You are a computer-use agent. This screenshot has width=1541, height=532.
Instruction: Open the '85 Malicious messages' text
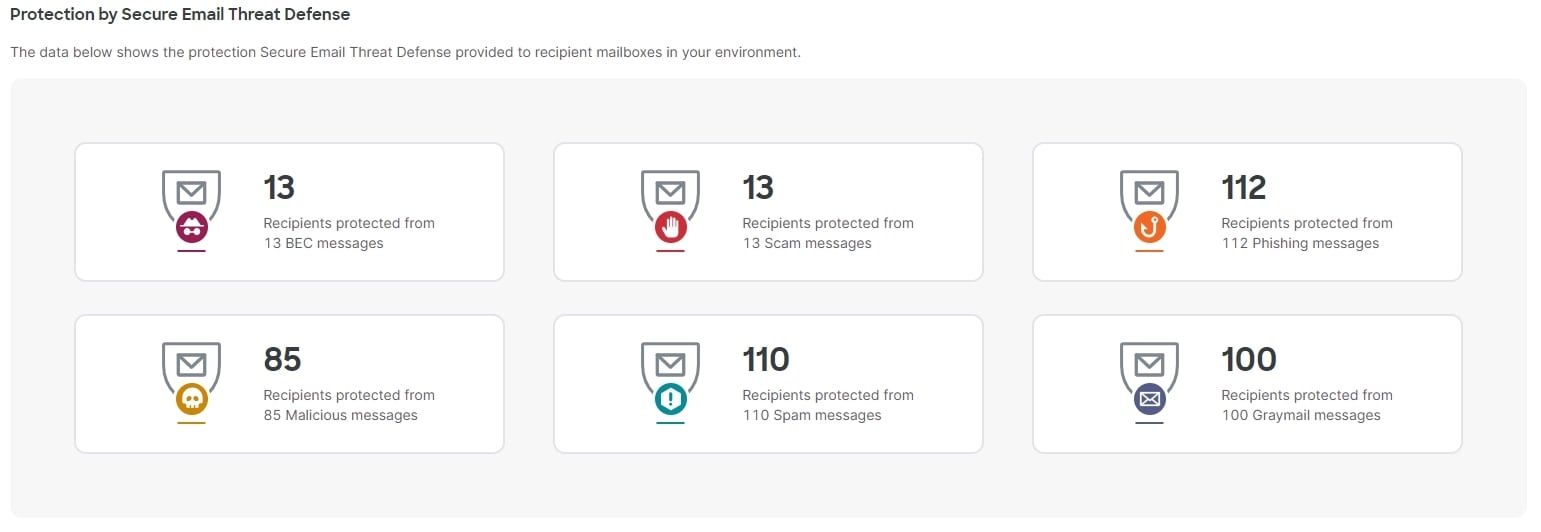tap(341, 415)
